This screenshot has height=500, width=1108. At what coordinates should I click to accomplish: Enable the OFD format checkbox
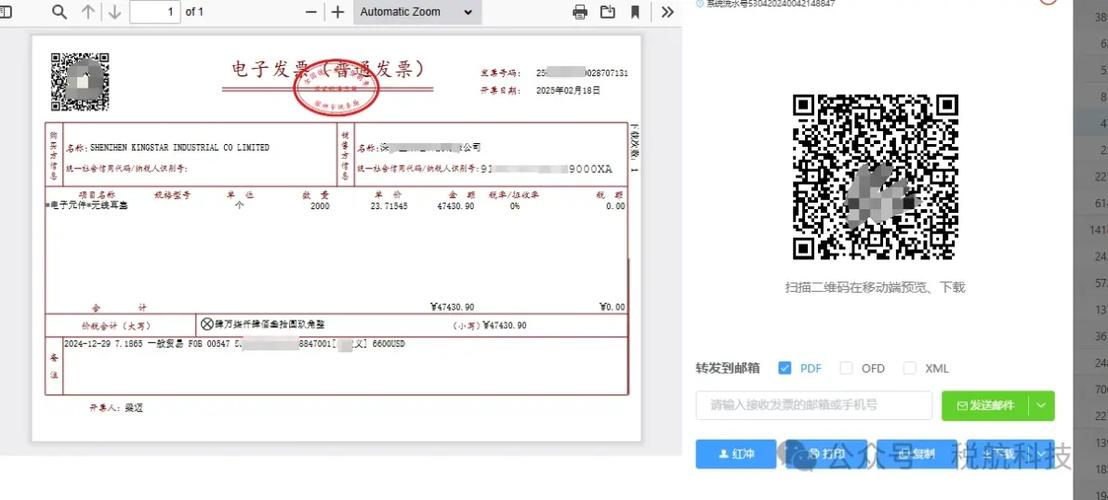coord(846,368)
